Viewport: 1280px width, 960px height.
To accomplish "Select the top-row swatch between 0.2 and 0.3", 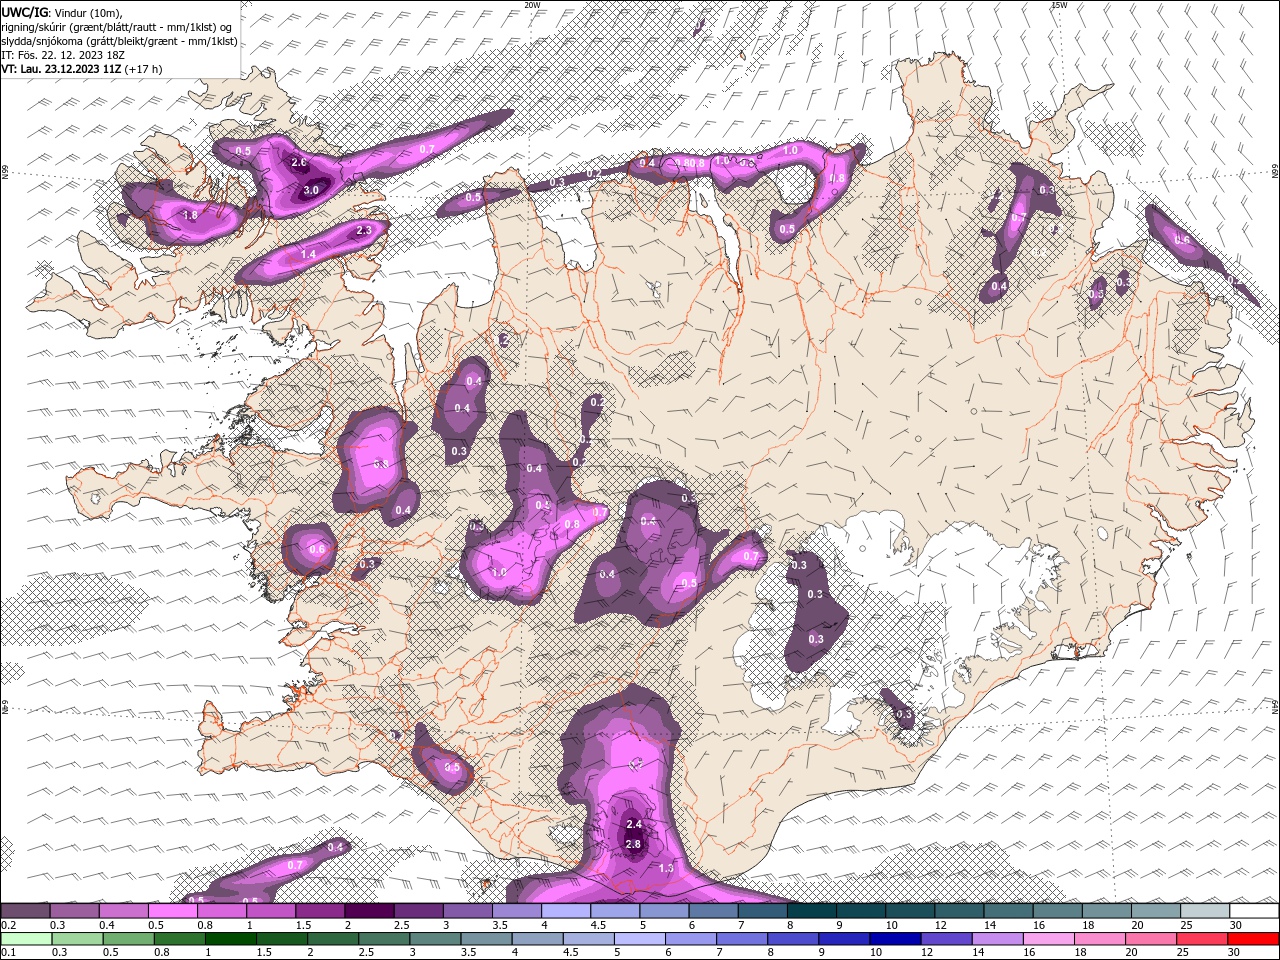I will point(25,910).
